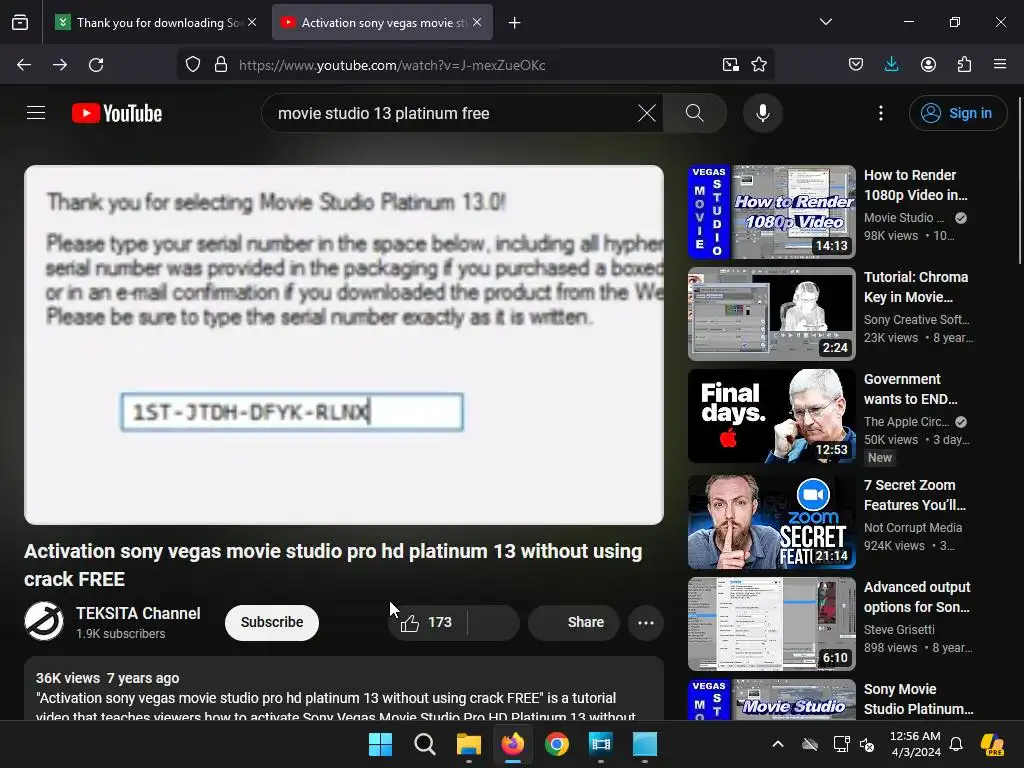This screenshot has height=768, width=1024.
Task: Click the YouTube URL address bar
Action: click(392, 65)
